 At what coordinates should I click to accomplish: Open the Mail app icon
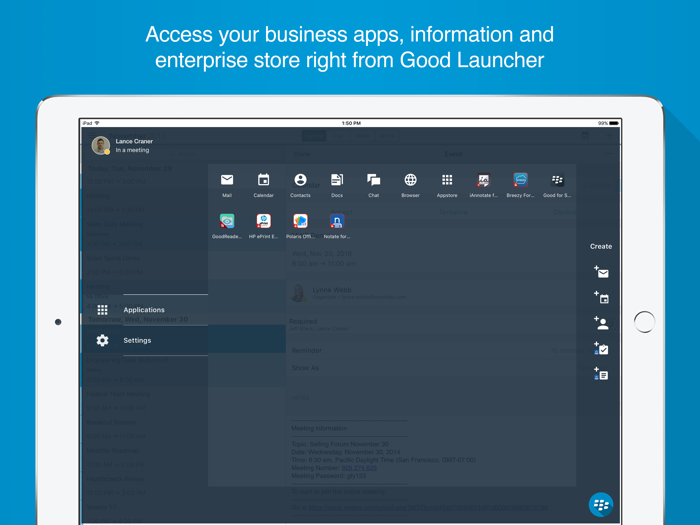tap(227, 180)
